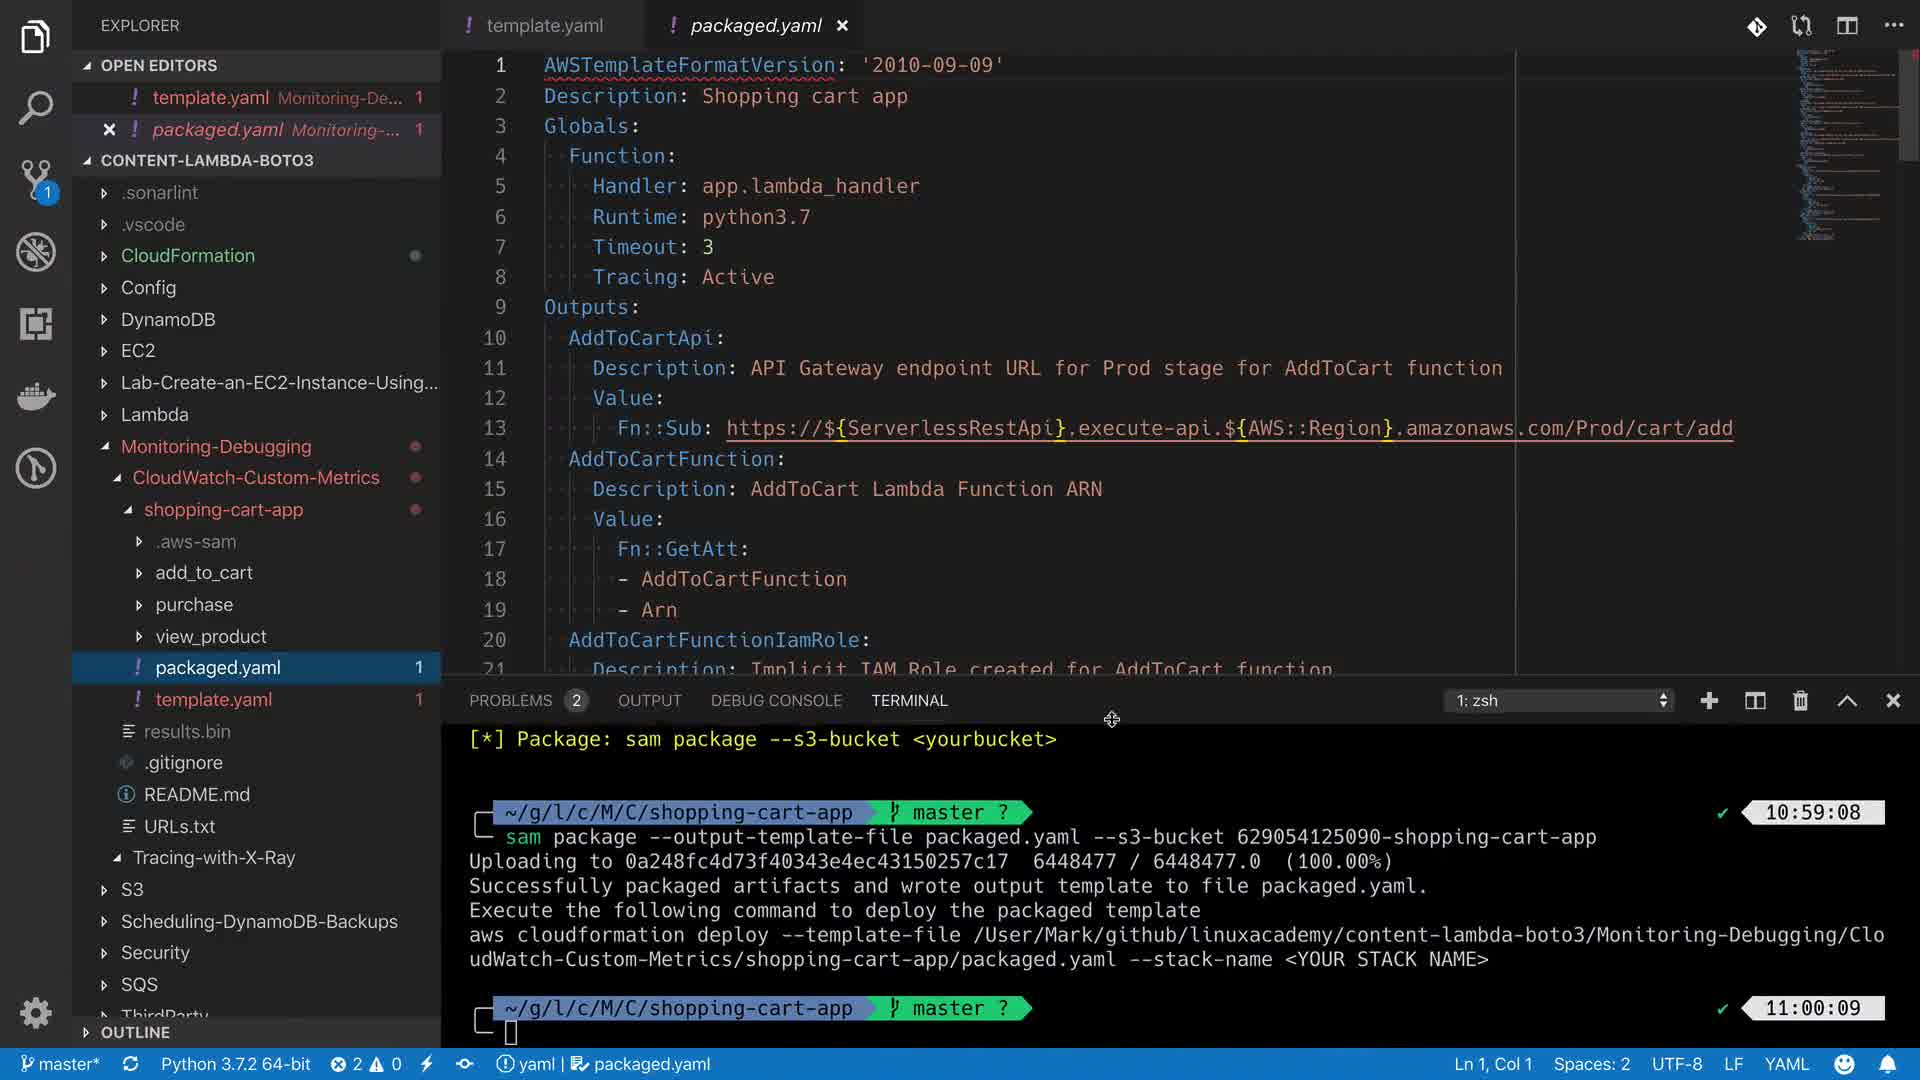1920x1080 pixels.
Task: Click the YAML language mode button
Action: [1786, 1064]
